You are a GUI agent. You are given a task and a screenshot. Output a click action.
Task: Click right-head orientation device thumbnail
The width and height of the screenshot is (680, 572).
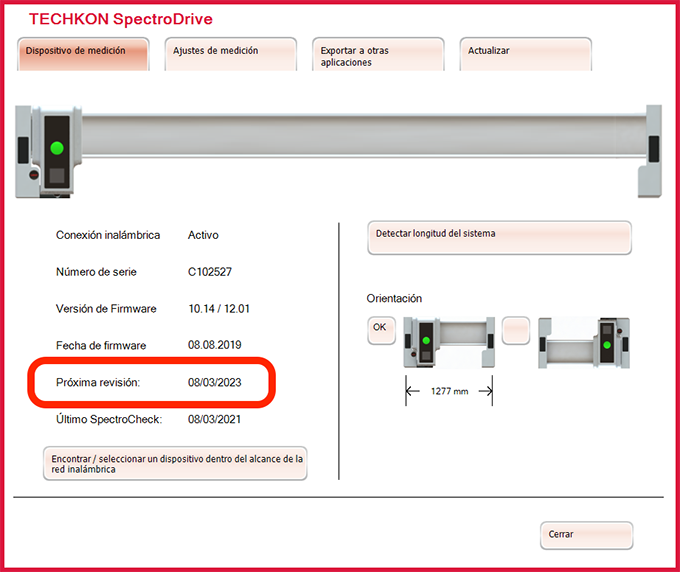coord(584,343)
